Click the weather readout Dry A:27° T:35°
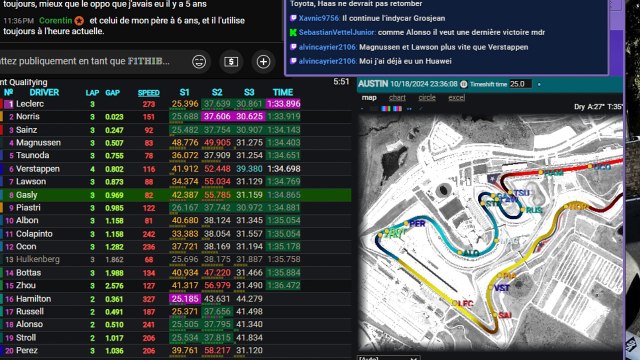Screen dimensions: 640x360 [598, 107]
